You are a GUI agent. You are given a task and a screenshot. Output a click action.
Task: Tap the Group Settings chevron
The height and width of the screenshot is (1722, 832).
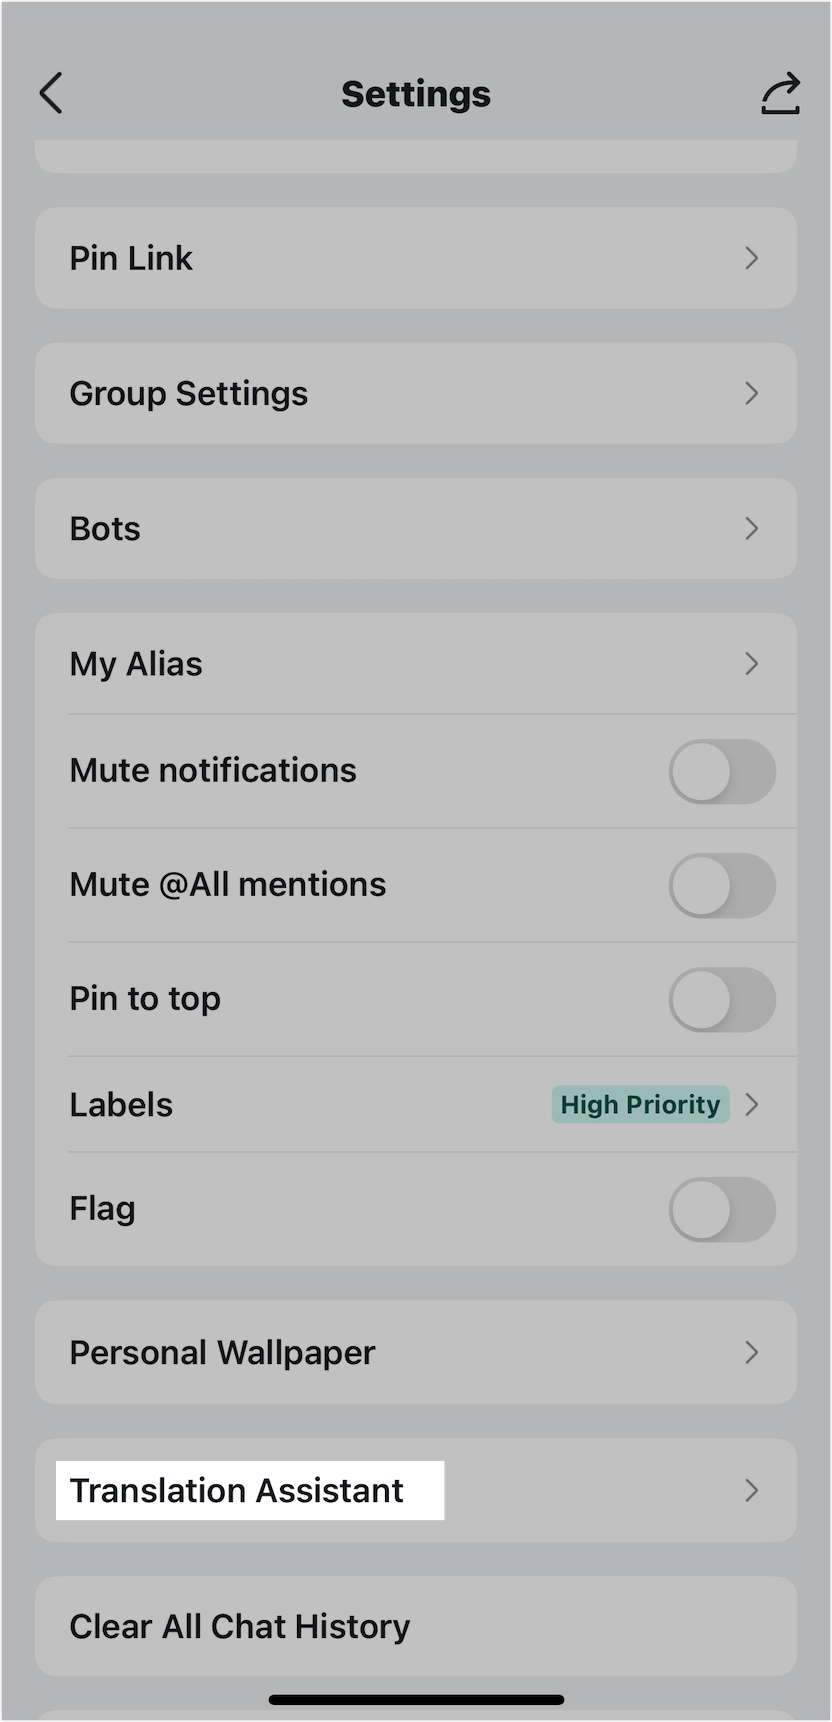(752, 393)
